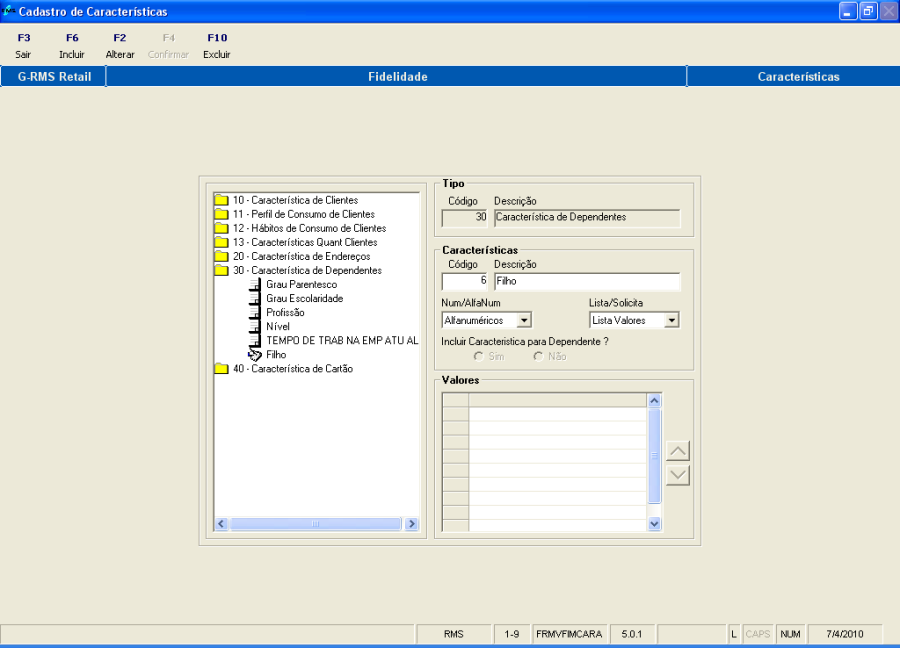Restore down the Cadastro de Características window

pos(868,11)
